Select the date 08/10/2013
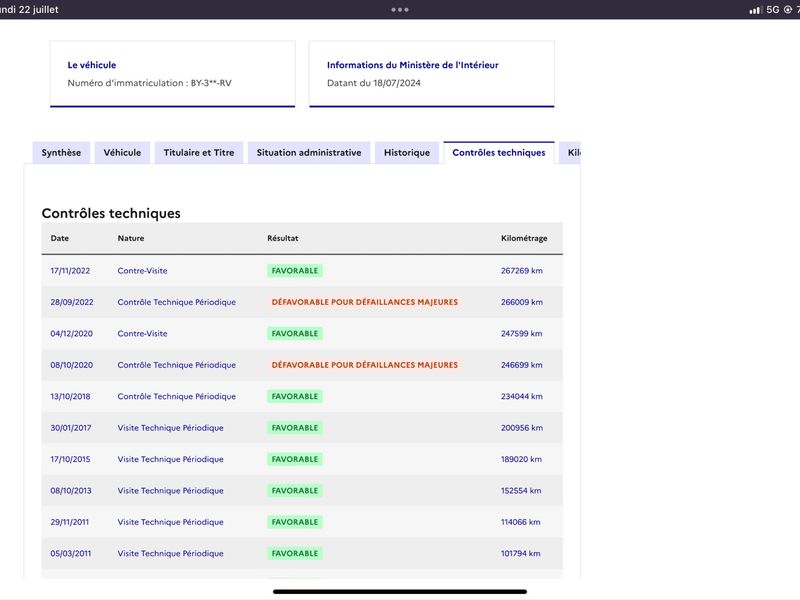Viewport: 800px width, 600px height. (x=71, y=491)
